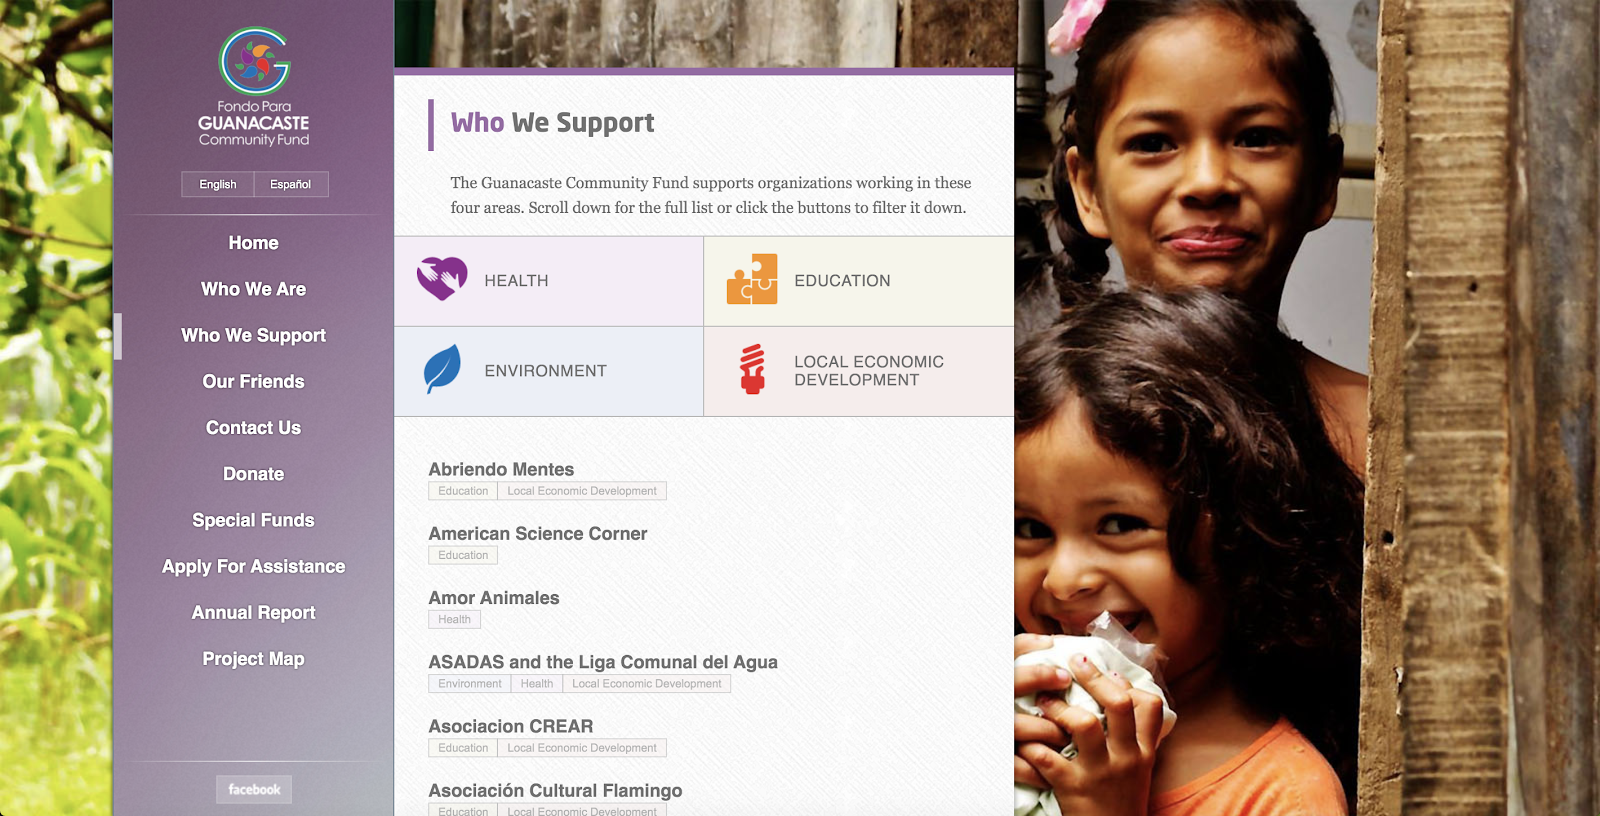
Task: Open the Who We Are page
Action: [x=254, y=289]
